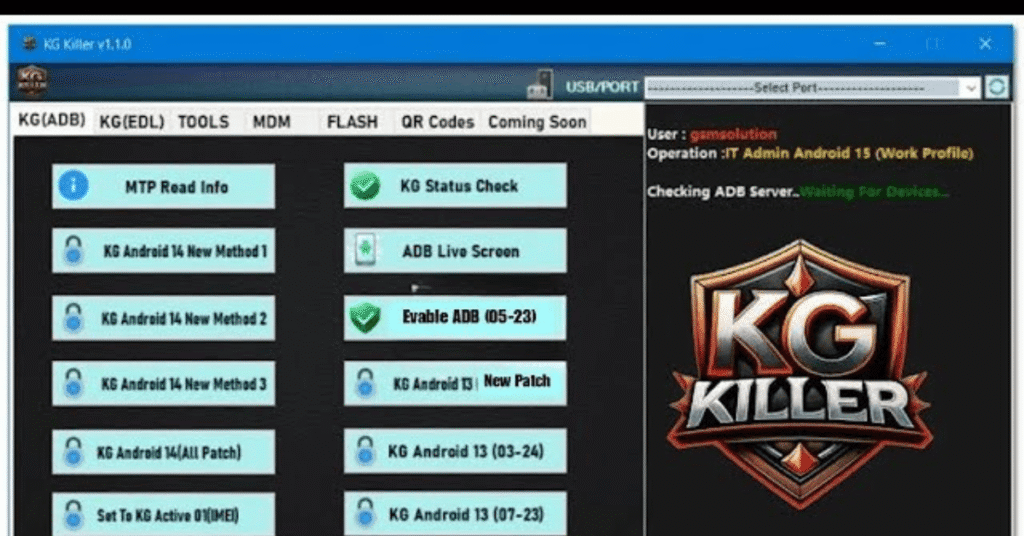Image resolution: width=1024 pixels, height=536 pixels.
Task: Click KG Android 13 (03-24) button
Action: click(455, 451)
